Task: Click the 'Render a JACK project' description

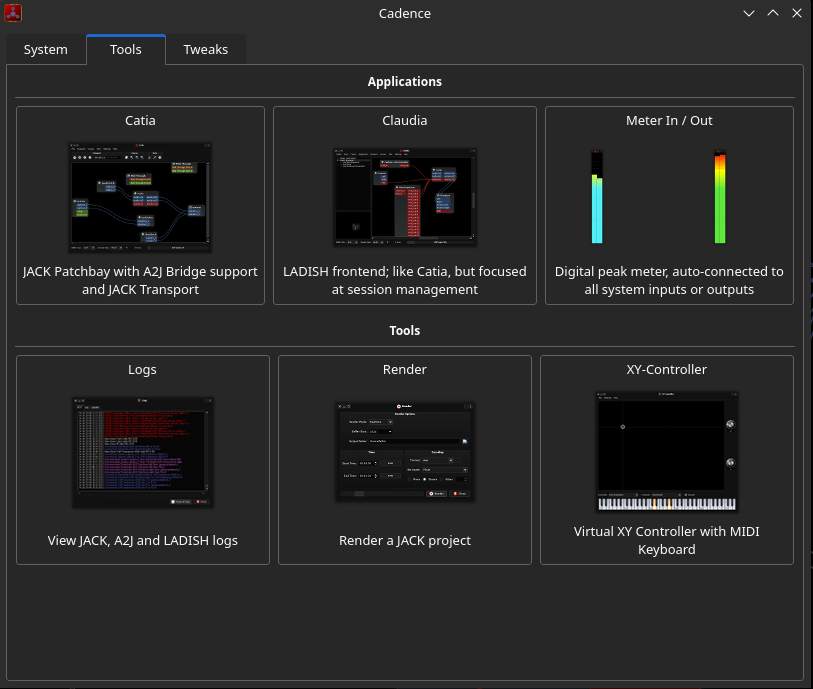Action: (x=404, y=540)
